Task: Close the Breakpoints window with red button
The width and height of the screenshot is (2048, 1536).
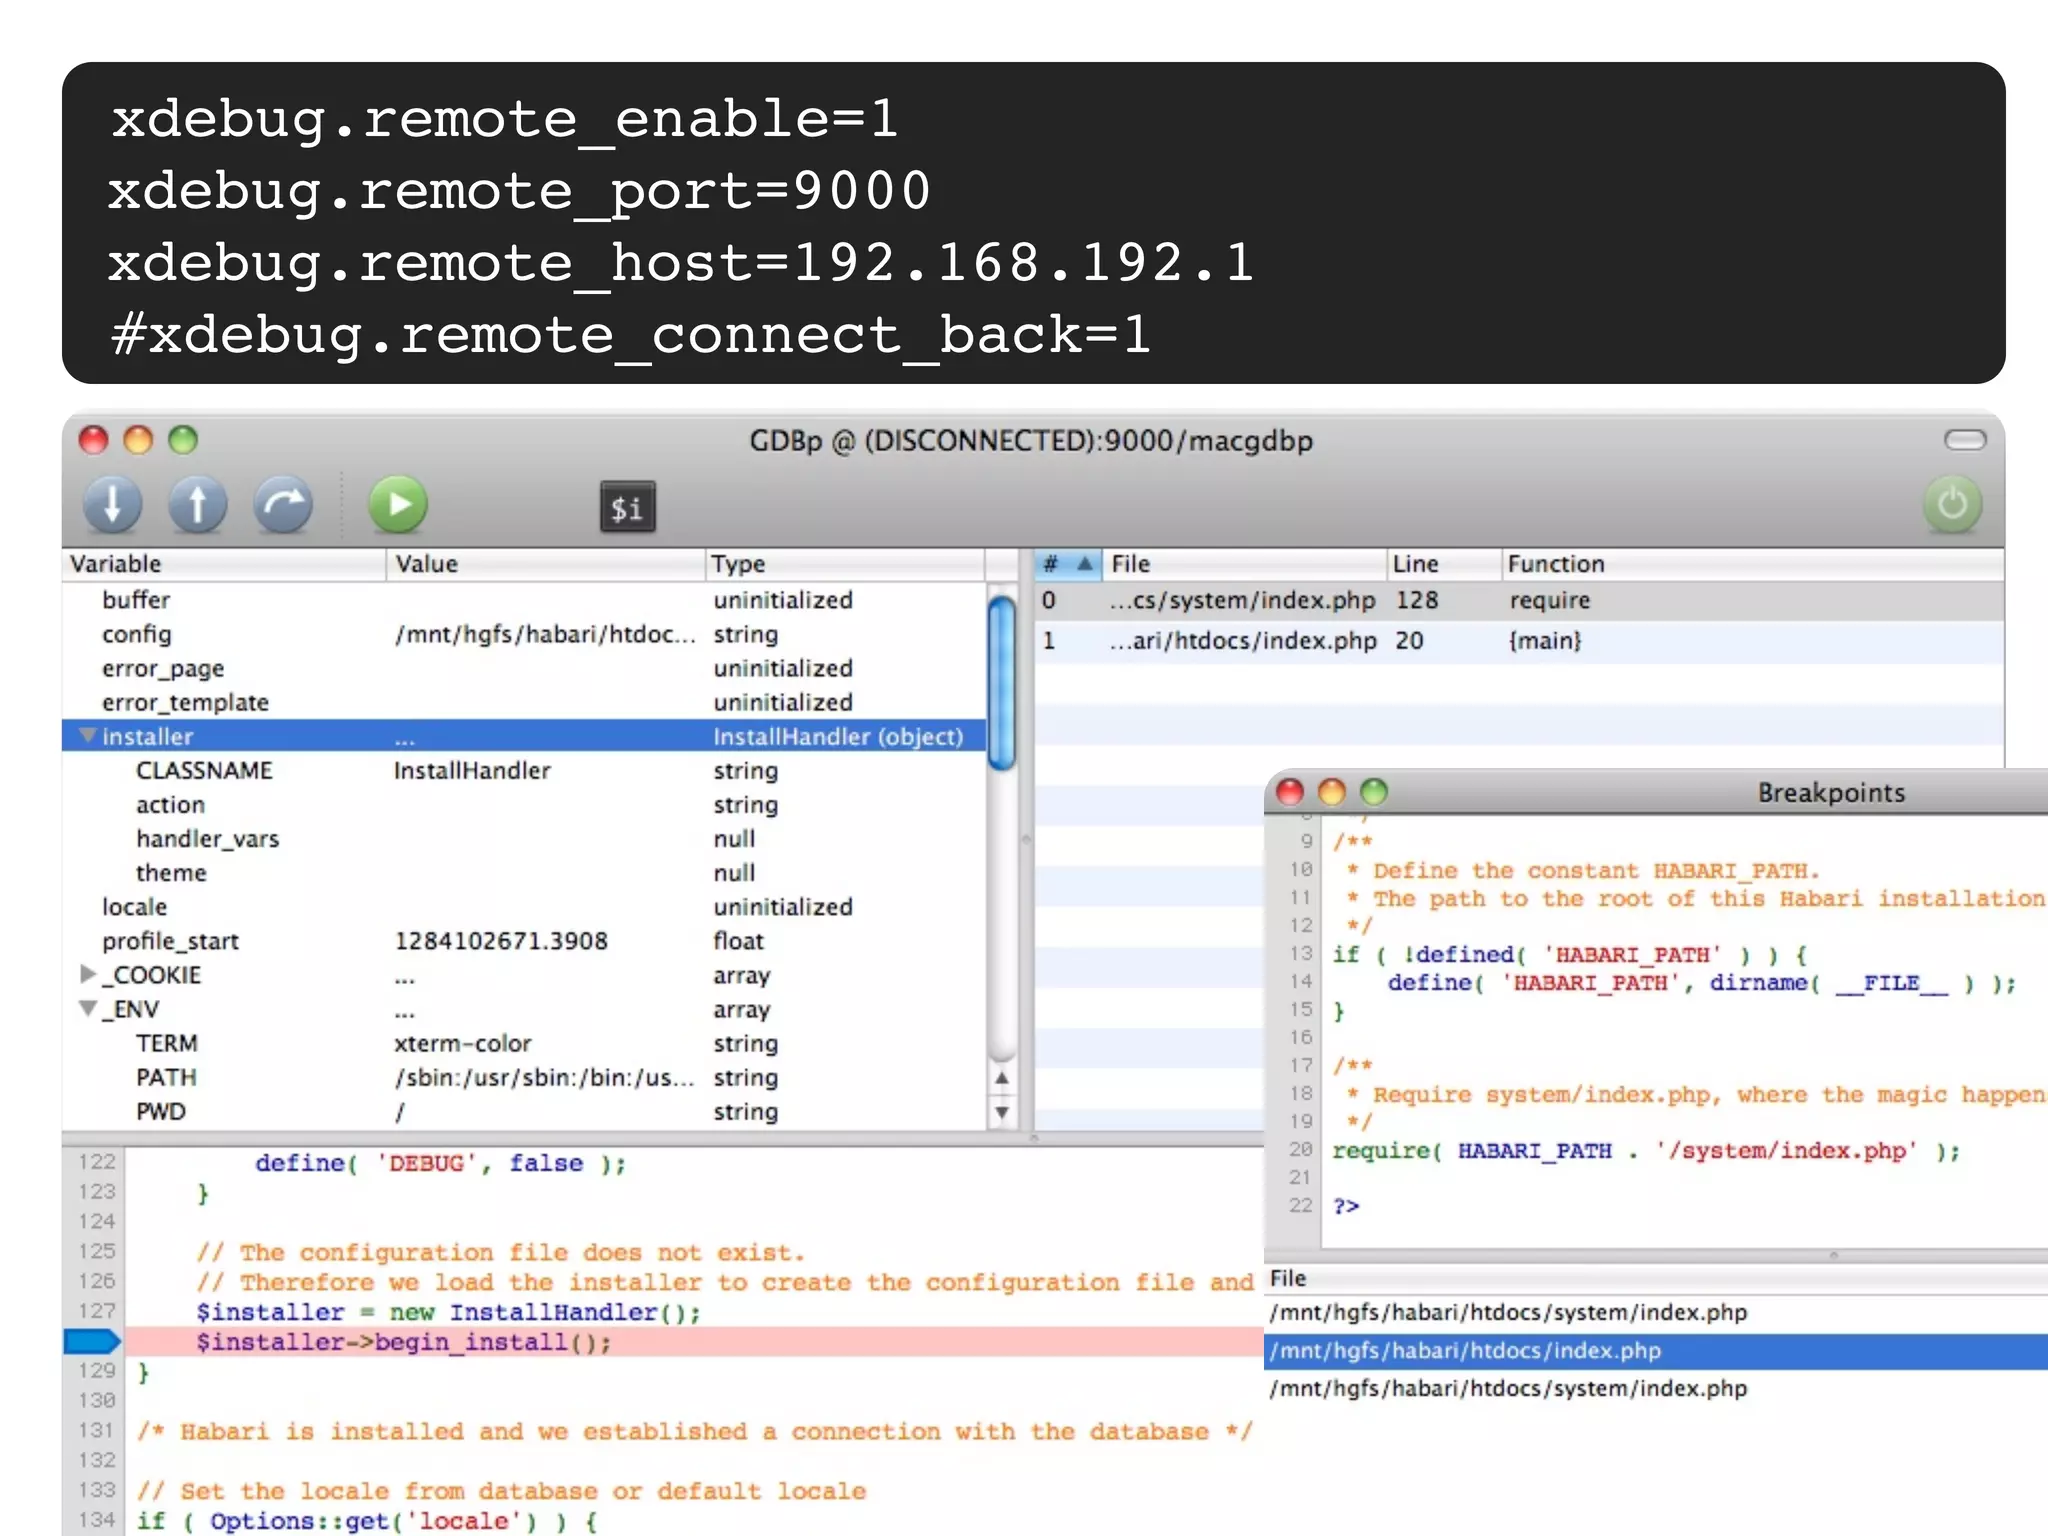Action: pyautogui.click(x=1290, y=792)
